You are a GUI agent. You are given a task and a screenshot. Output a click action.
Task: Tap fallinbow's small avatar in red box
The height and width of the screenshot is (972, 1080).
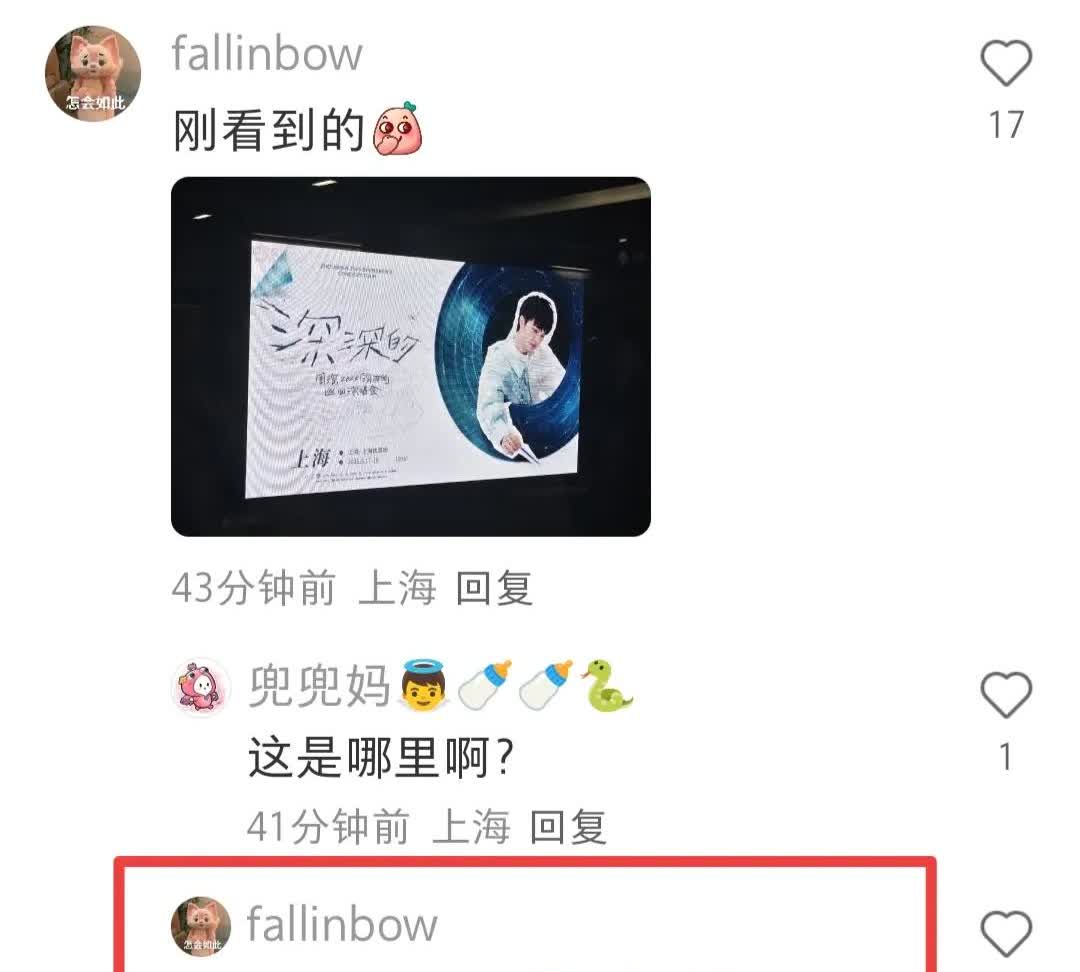[200, 927]
